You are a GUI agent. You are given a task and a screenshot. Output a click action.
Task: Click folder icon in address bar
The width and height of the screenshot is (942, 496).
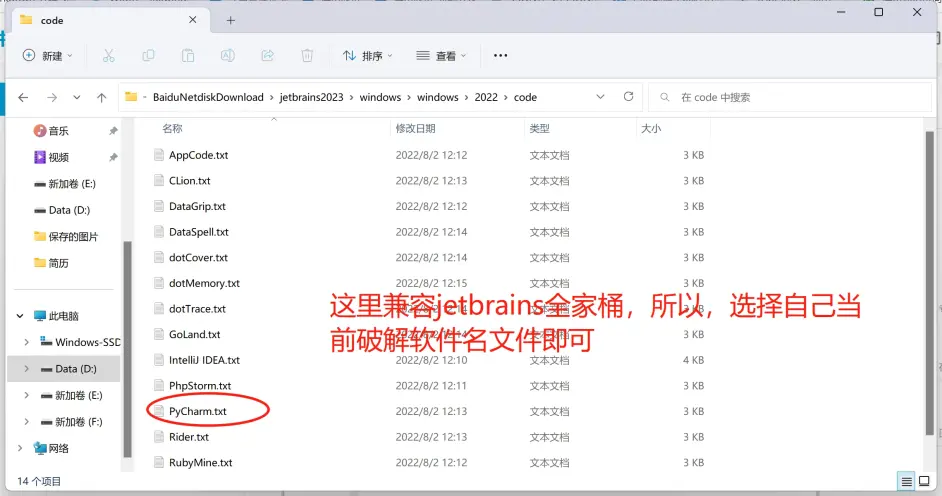131,97
